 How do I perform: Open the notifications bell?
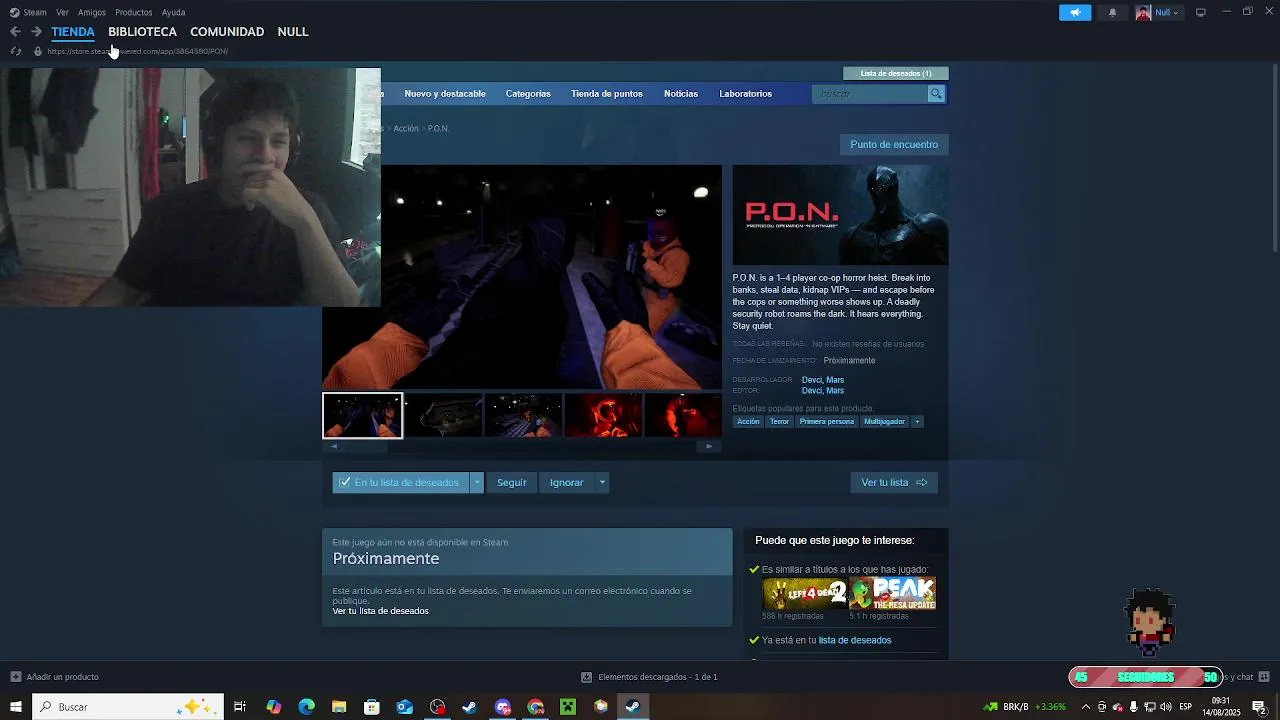[1112, 12]
